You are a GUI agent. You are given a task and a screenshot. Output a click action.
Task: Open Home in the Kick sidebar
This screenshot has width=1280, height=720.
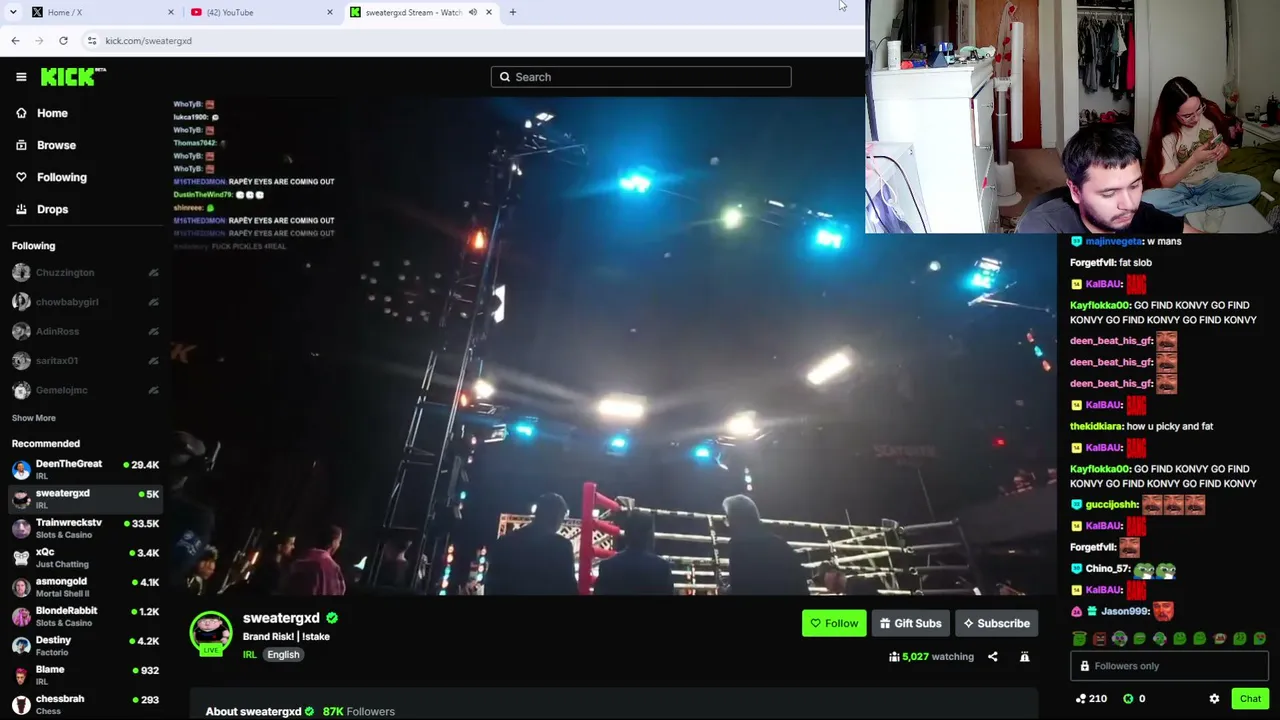(x=52, y=113)
